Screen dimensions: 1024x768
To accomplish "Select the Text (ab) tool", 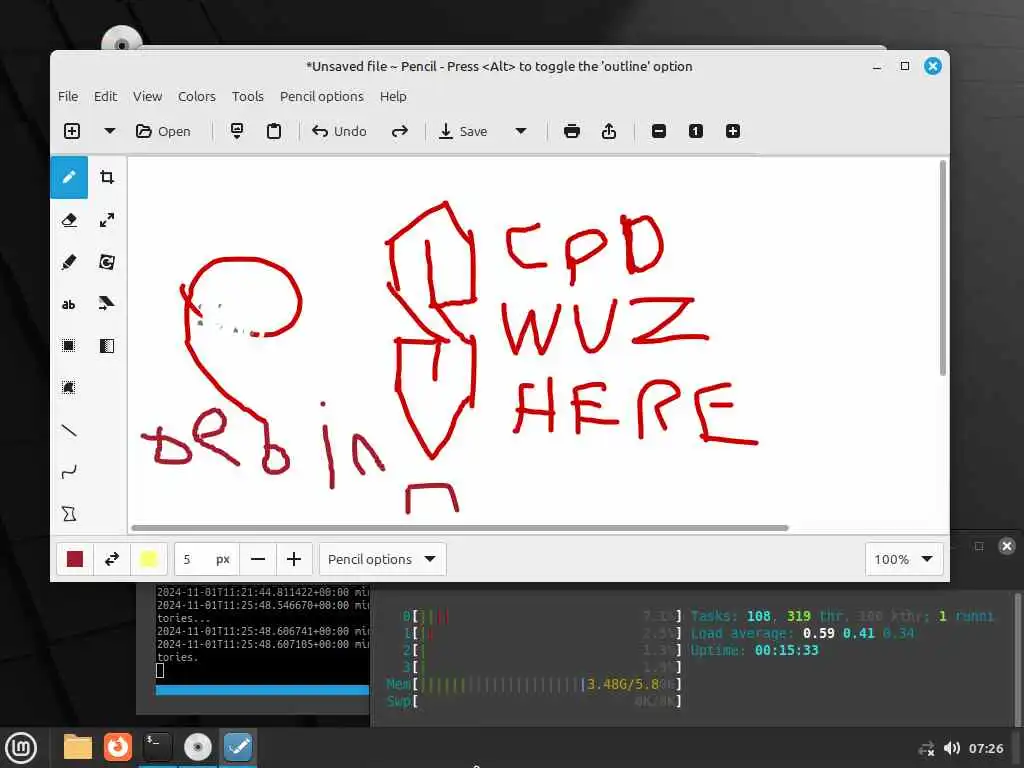I will 69,304.
